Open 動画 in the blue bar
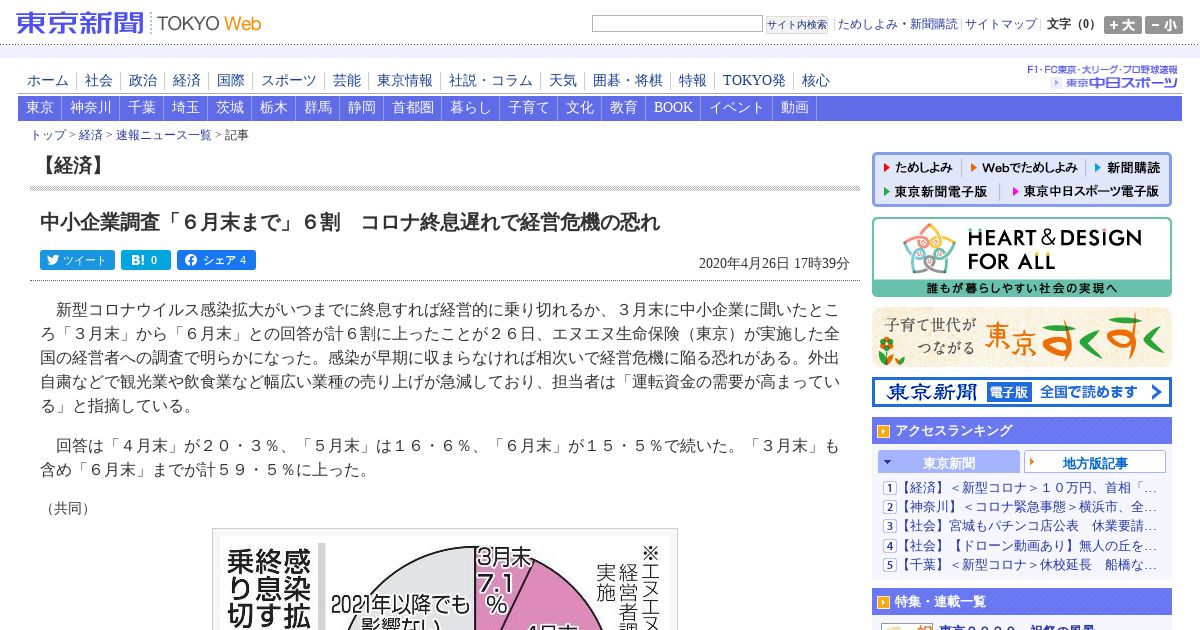 click(795, 108)
